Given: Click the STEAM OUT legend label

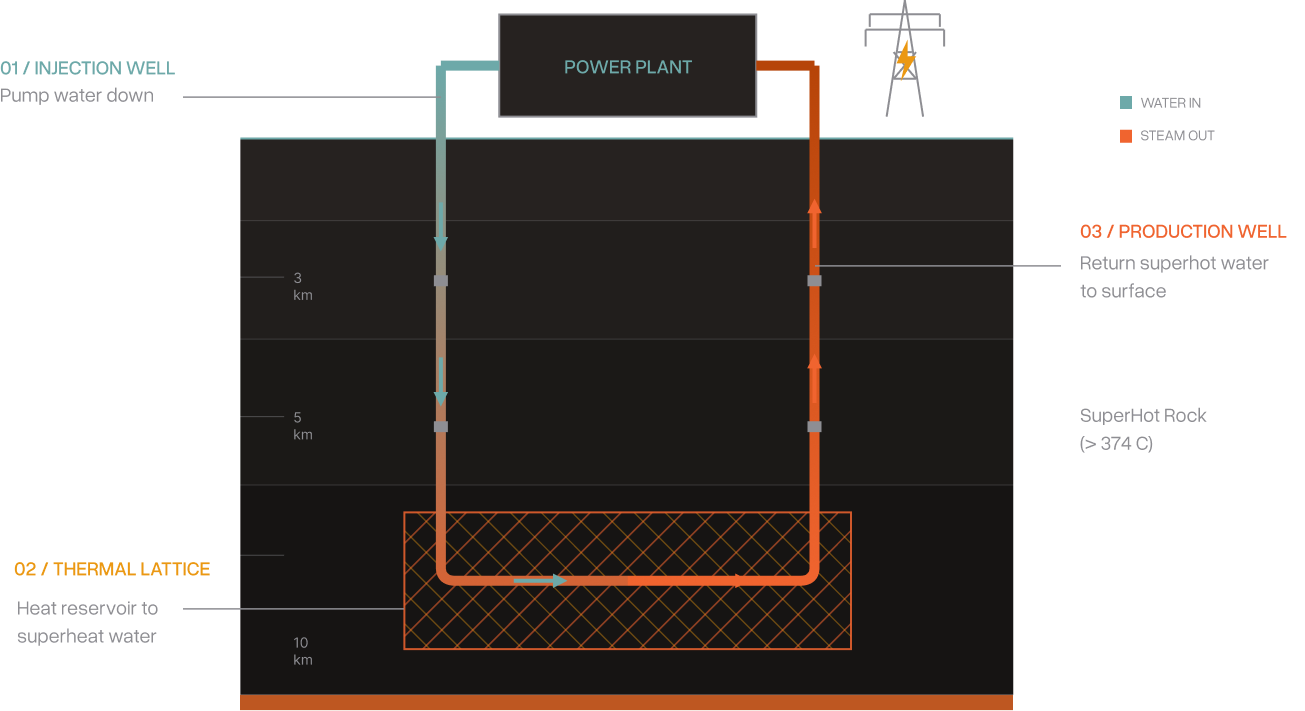Looking at the screenshot, I should pos(1177,136).
